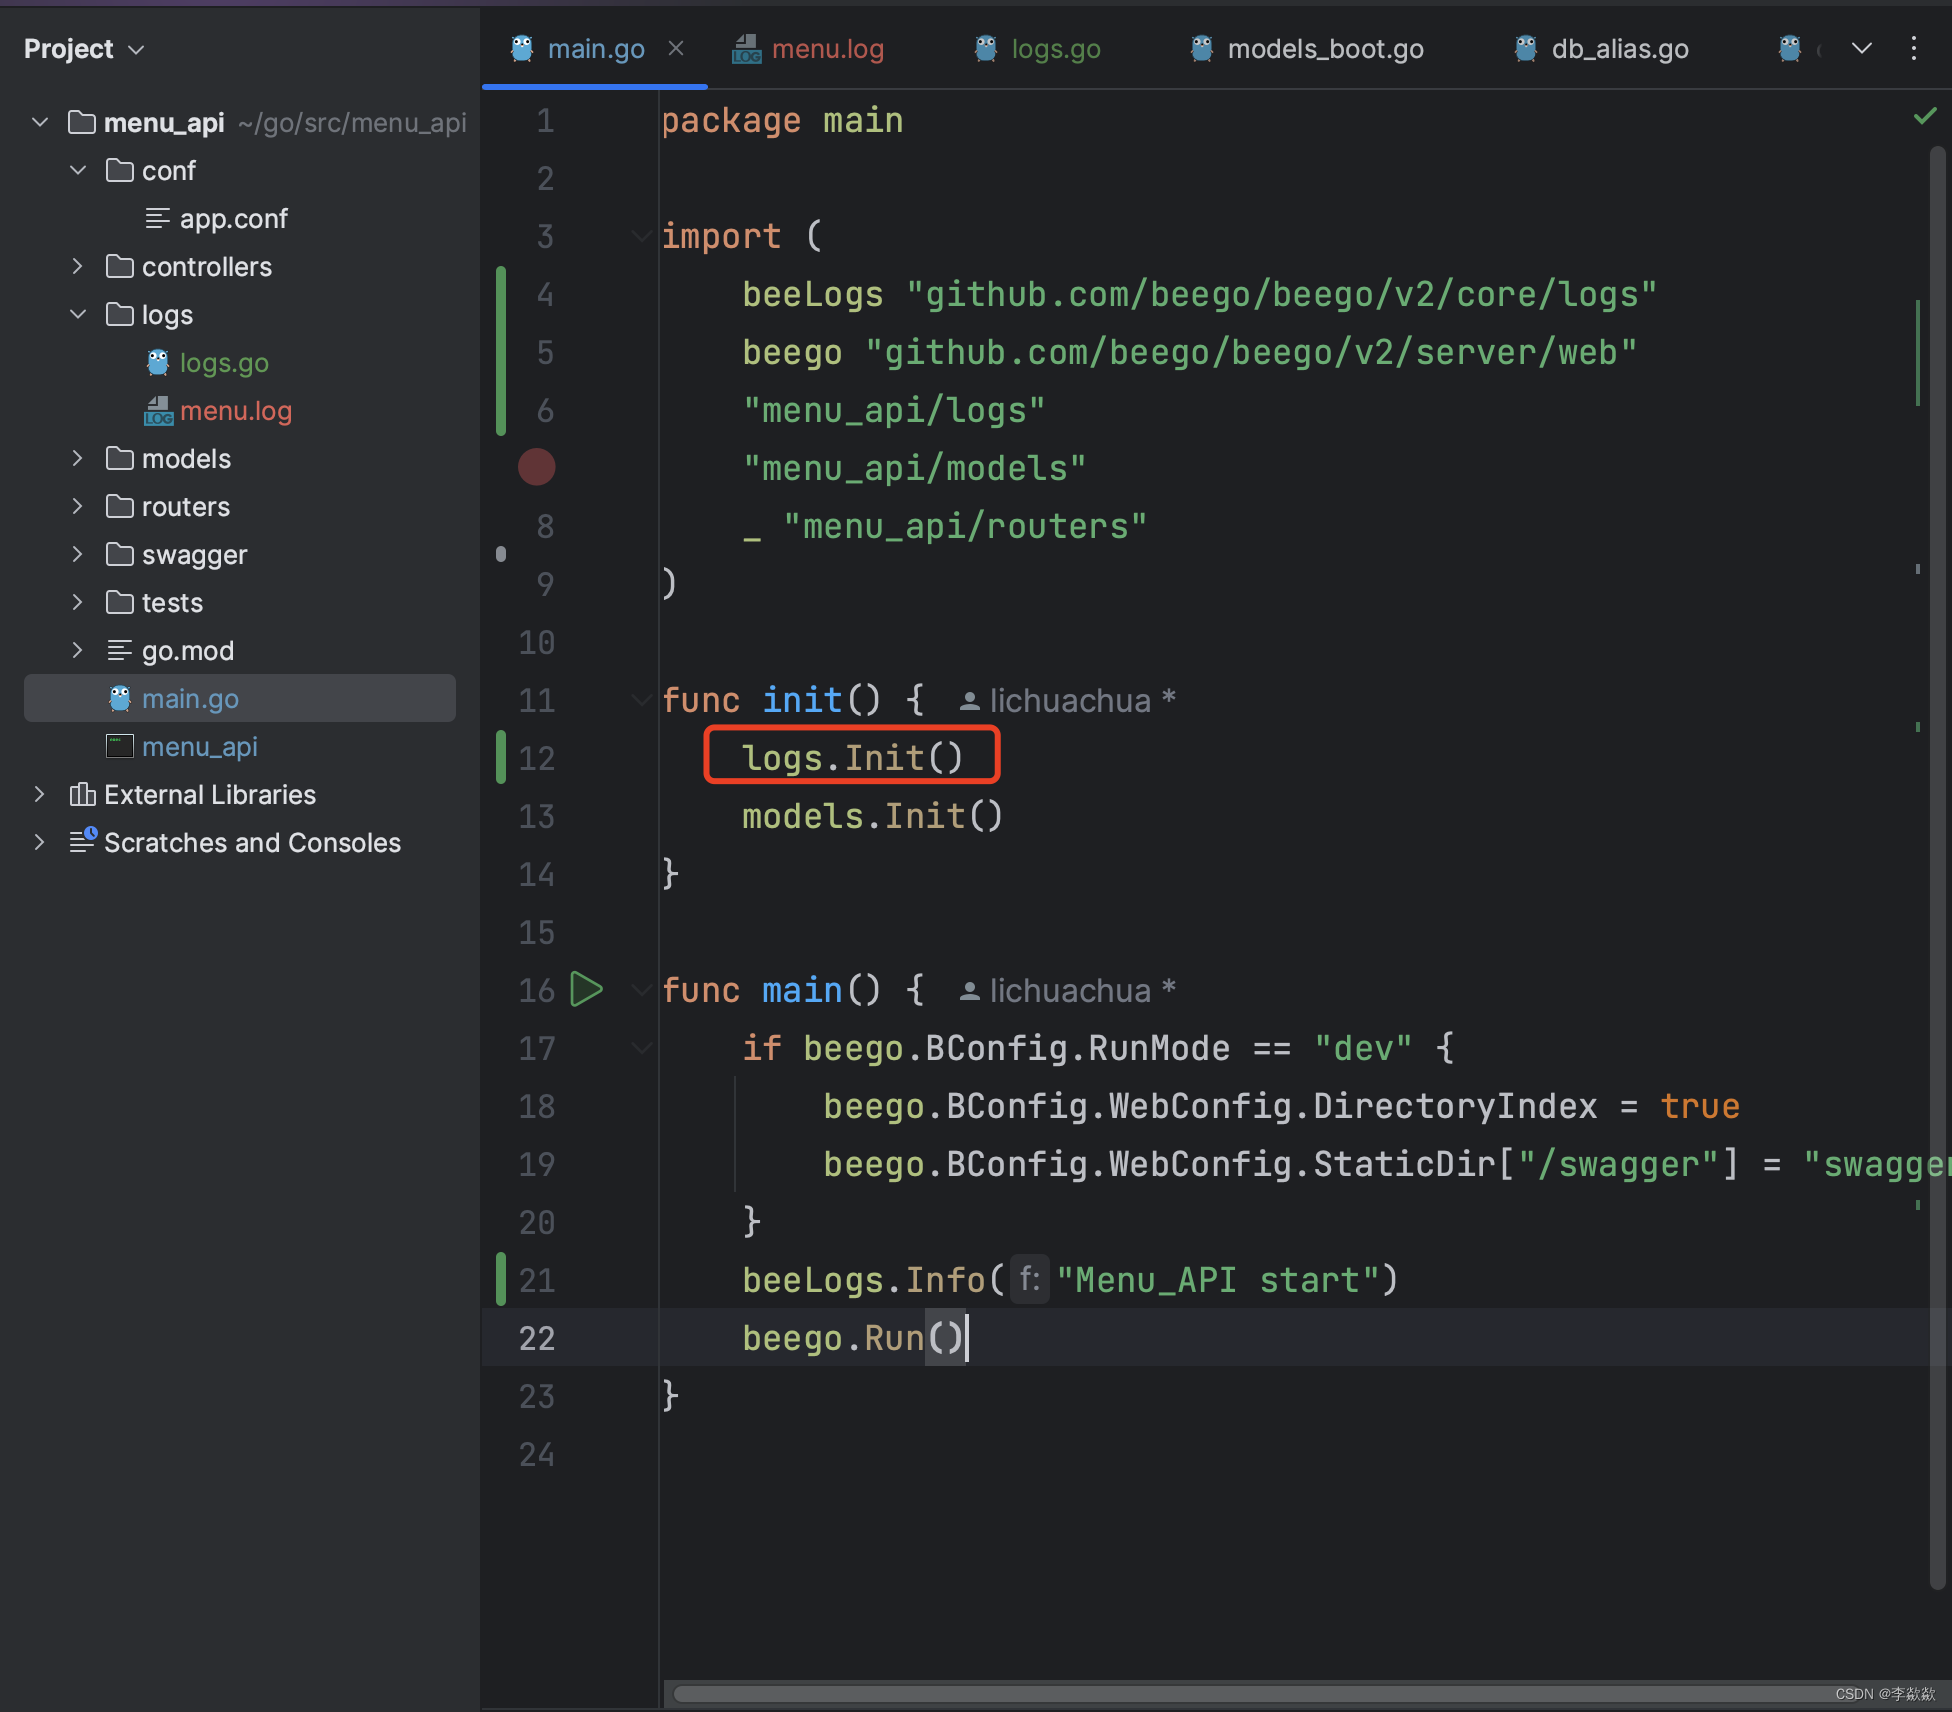Click the Scratches and Consoles icon
Viewport: 1952px width, 1712px height.
tap(84, 841)
